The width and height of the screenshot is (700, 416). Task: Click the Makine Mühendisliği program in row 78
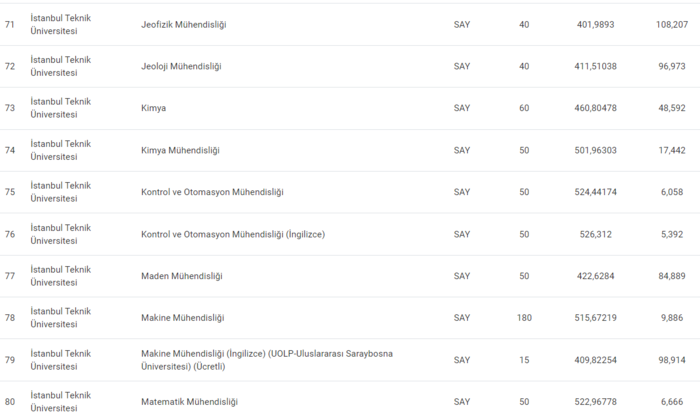(x=183, y=318)
